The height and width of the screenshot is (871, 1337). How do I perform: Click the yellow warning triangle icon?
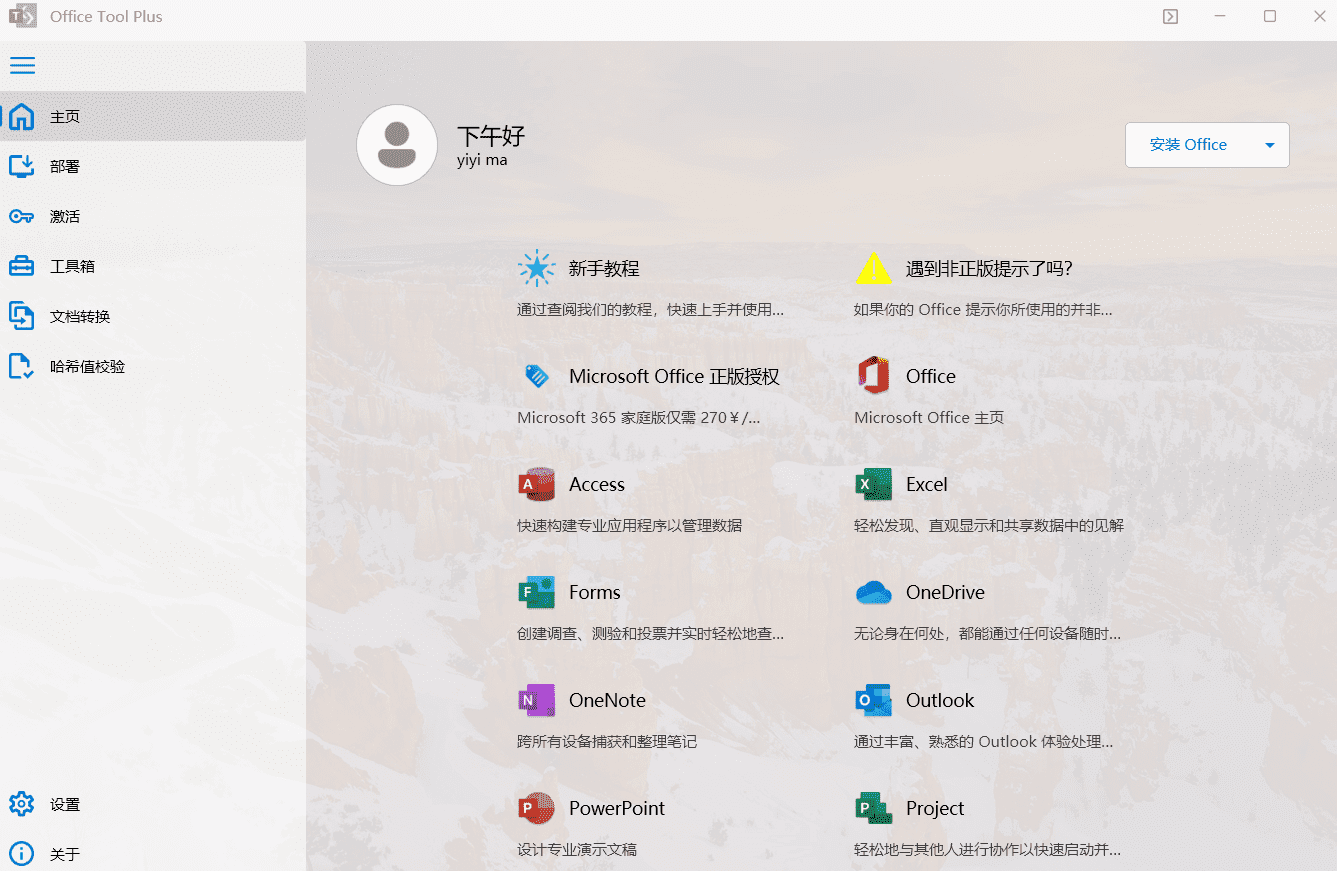[874, 268]
